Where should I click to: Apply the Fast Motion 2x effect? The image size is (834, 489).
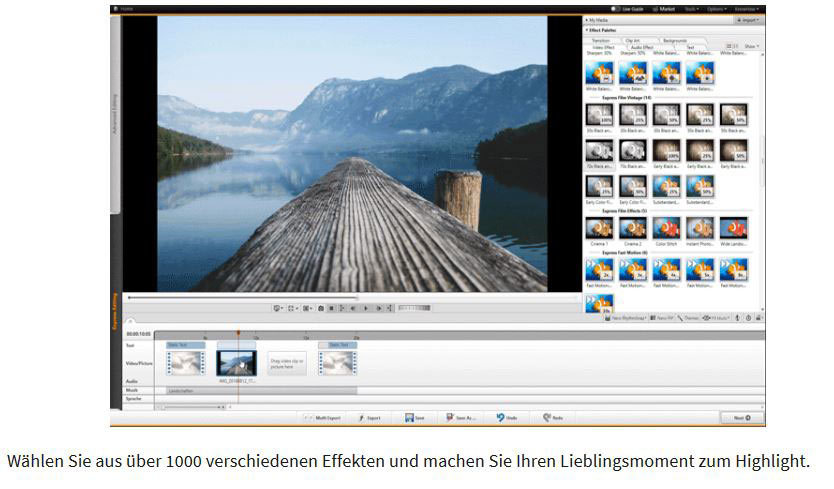599,270
